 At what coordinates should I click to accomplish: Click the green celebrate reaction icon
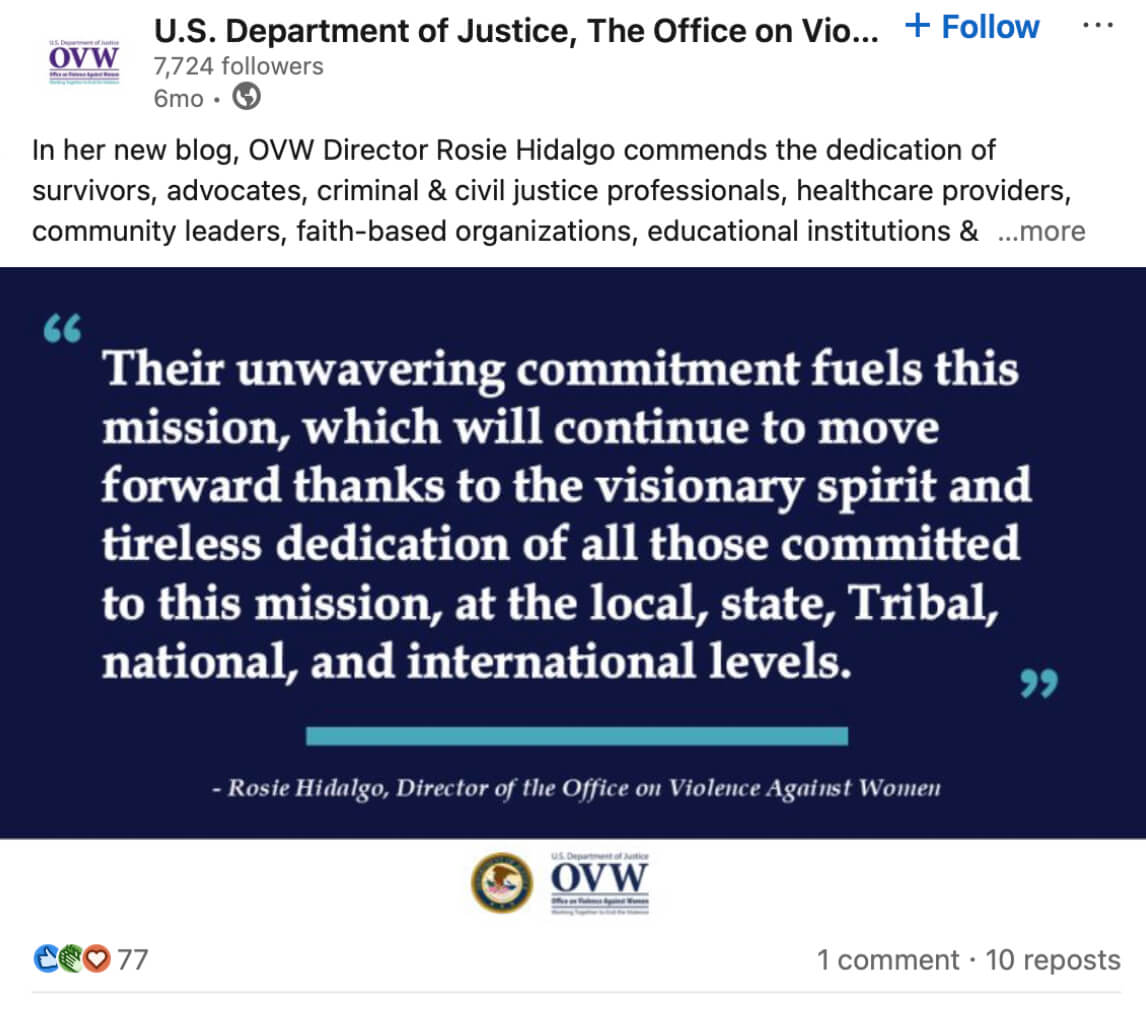71,960
